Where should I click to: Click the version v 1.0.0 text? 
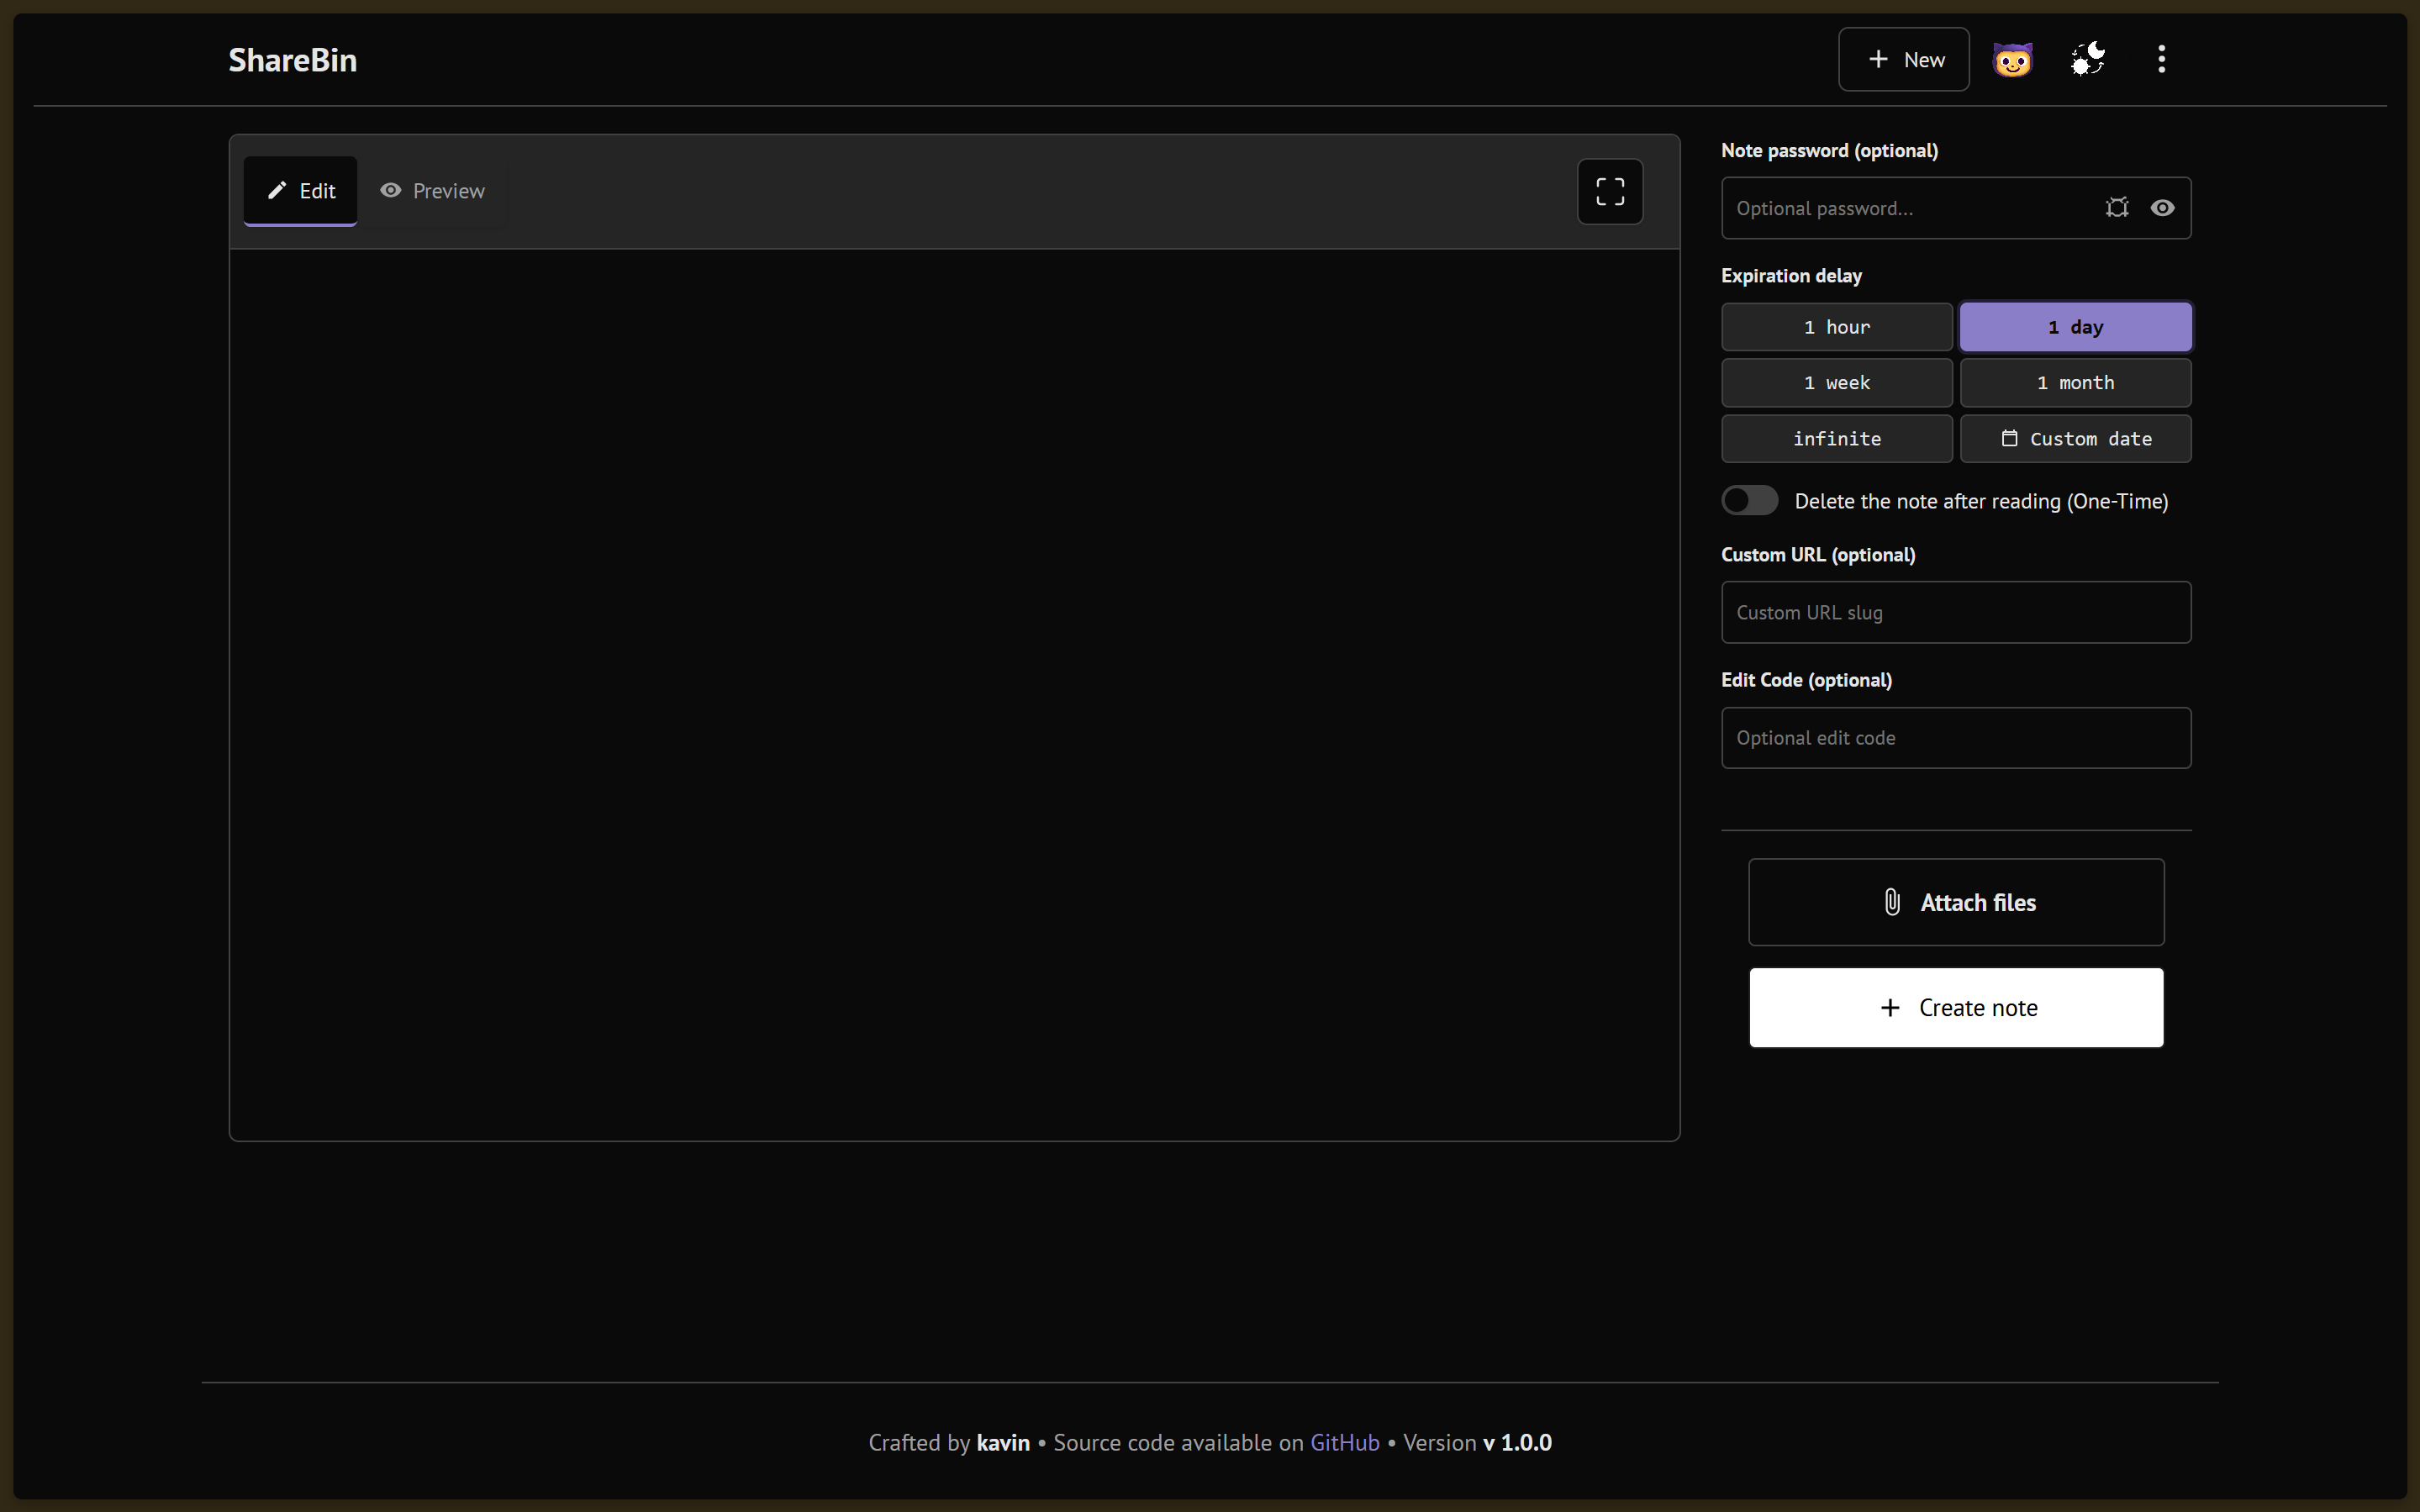click(1517, 1443)
